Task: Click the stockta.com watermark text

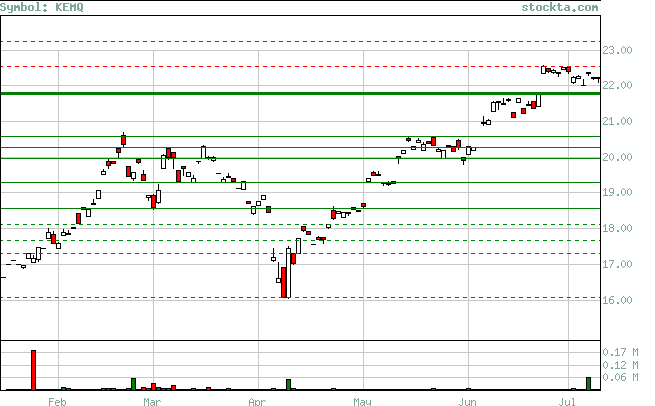Action: pos(560,8)
